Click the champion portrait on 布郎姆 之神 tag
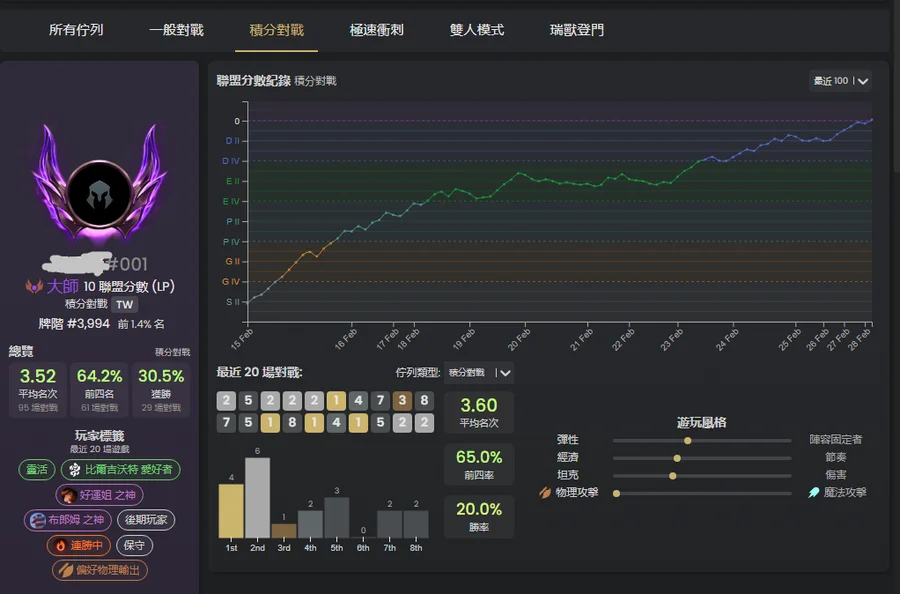Image resolution: width=900 pixels, height=594 pixels. pos(38,520)
